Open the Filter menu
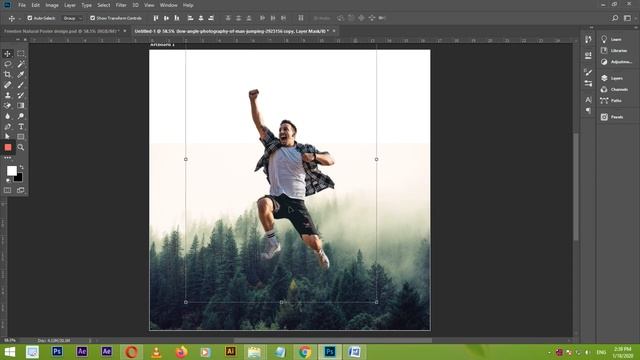640x360 pixels. 121,5
